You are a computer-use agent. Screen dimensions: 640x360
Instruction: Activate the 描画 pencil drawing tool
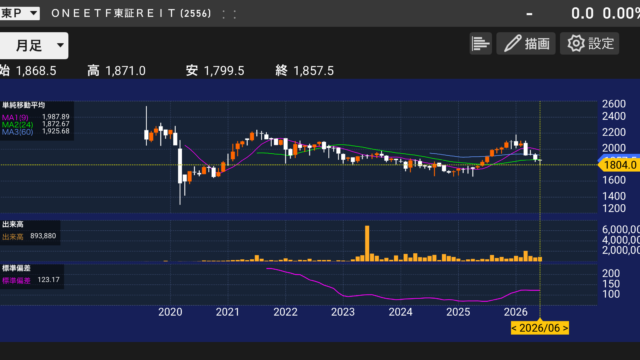coord(526,43)
